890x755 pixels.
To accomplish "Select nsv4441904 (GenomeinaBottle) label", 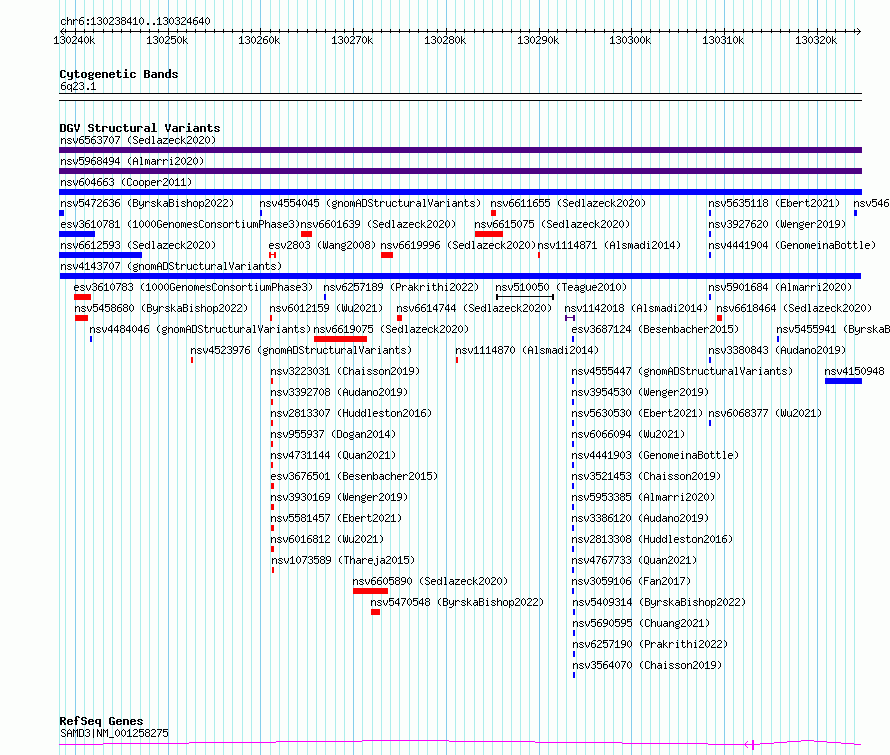I will point(792,245).
